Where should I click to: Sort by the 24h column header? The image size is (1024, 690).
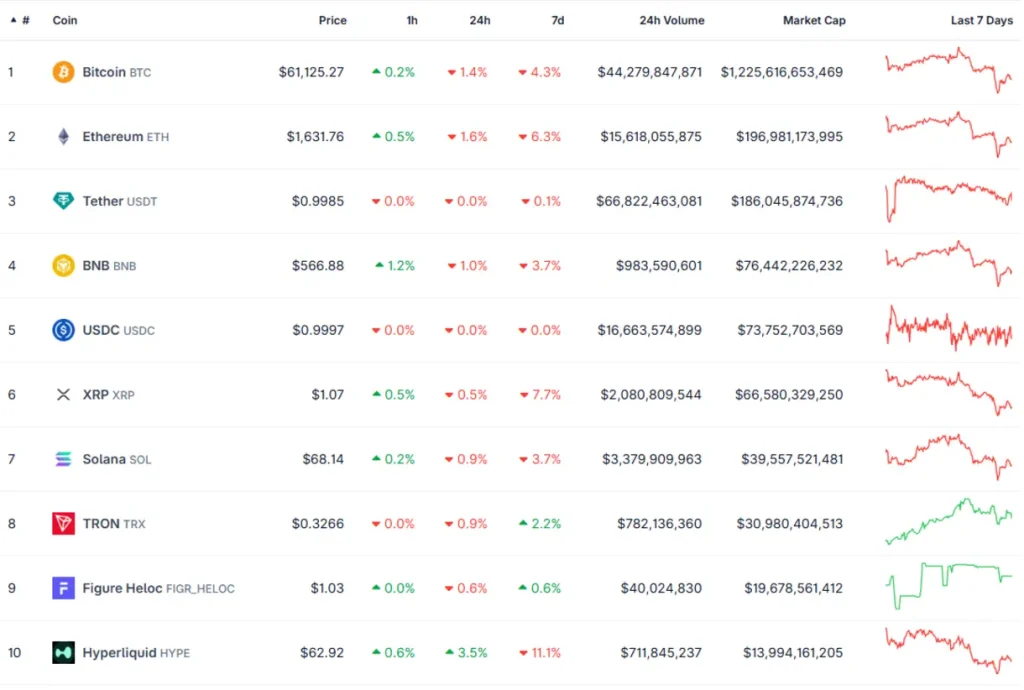point(480,20)
